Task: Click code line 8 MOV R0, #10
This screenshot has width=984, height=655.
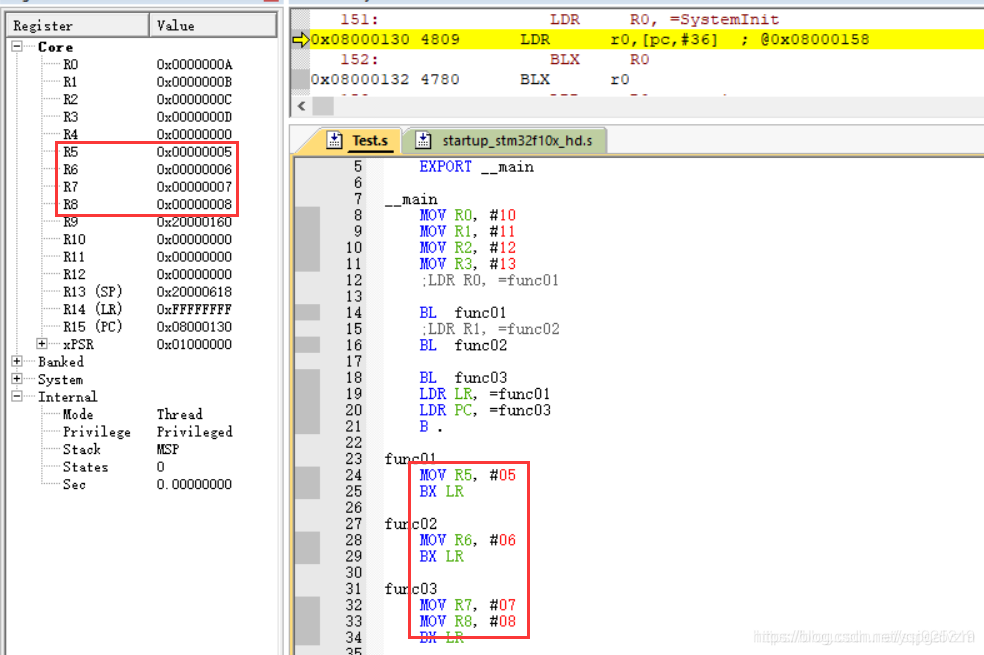Action: pos(468,215)
